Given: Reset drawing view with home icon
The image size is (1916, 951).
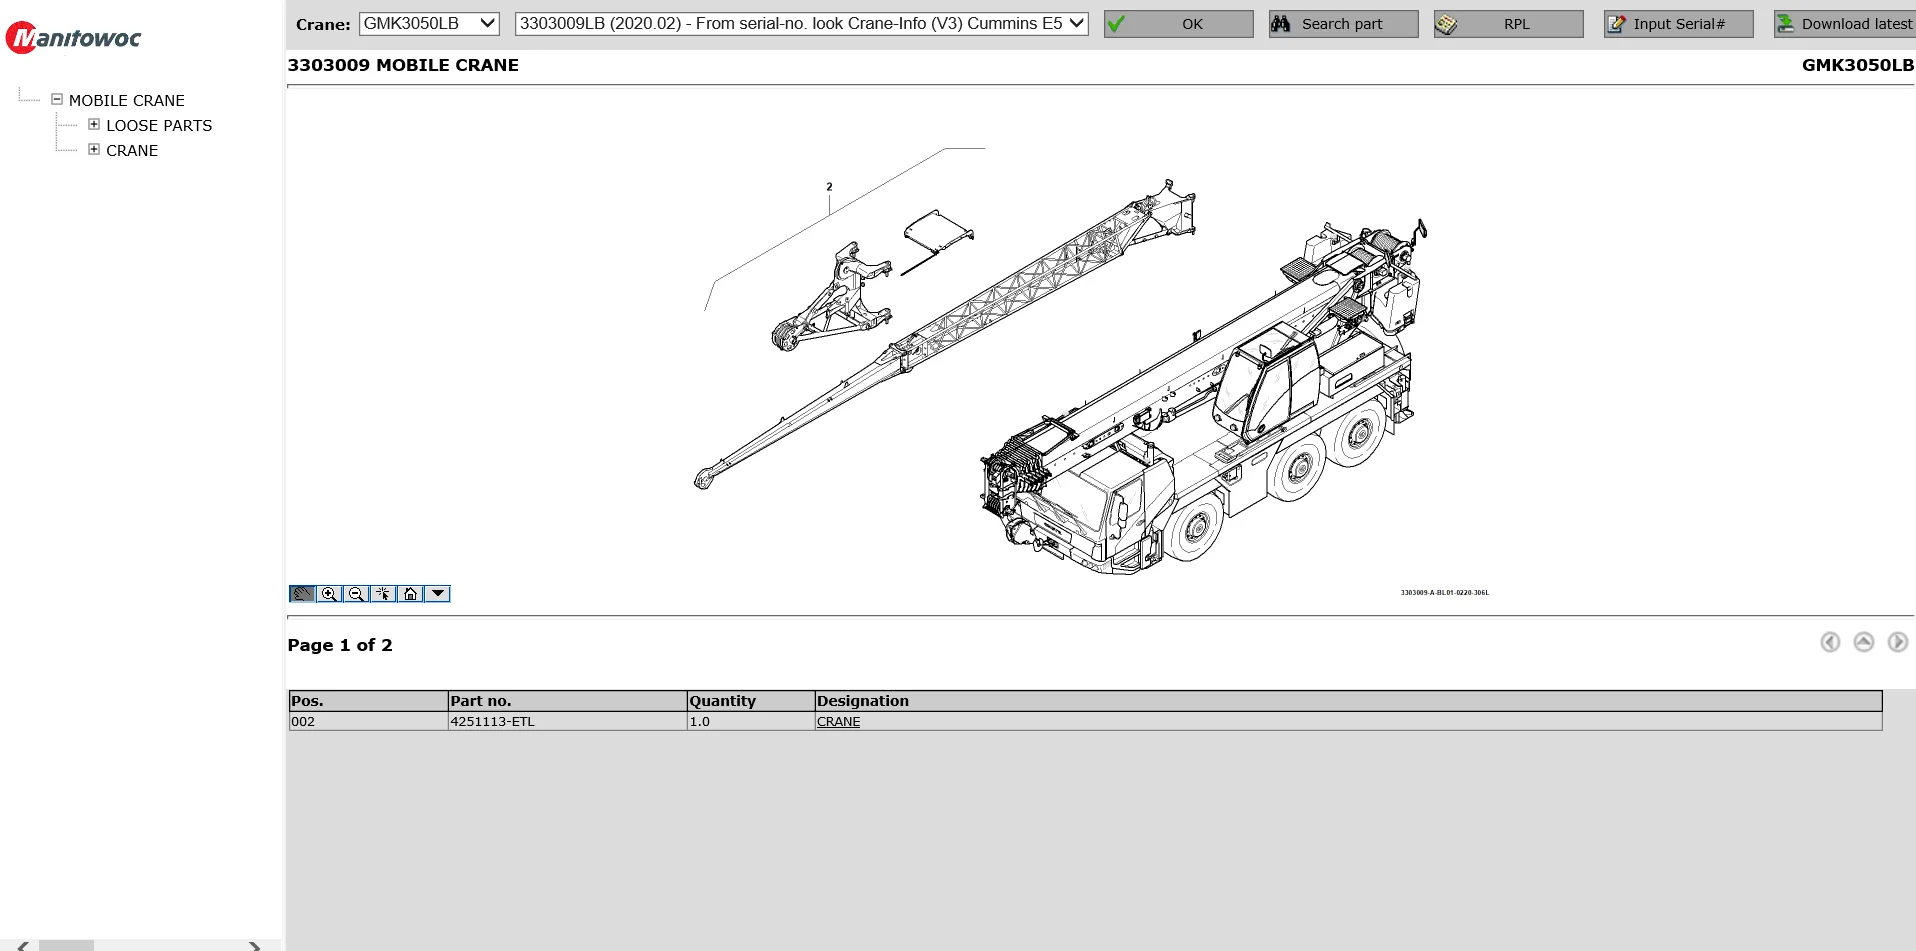Looking at the screenshot, I should tap(410, 594).
